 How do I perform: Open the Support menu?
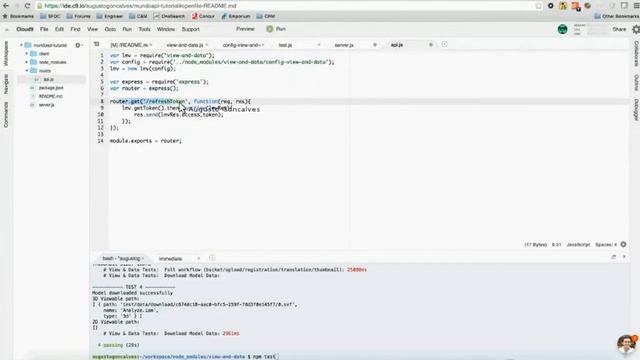tap(191, 29)
